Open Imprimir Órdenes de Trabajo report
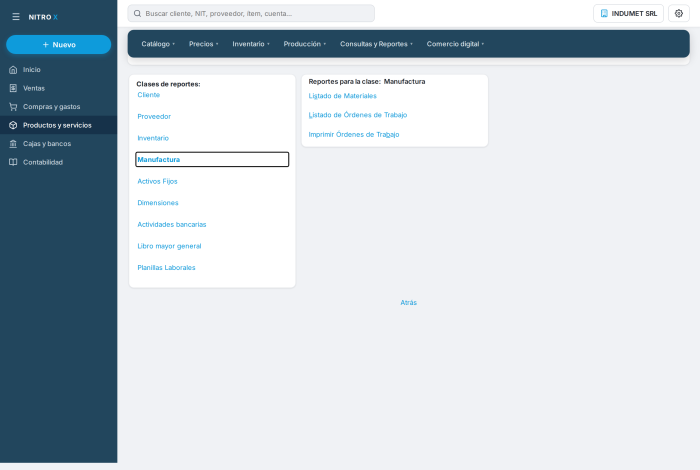This screenshot has height=470, width=700. tap(354, 134)
